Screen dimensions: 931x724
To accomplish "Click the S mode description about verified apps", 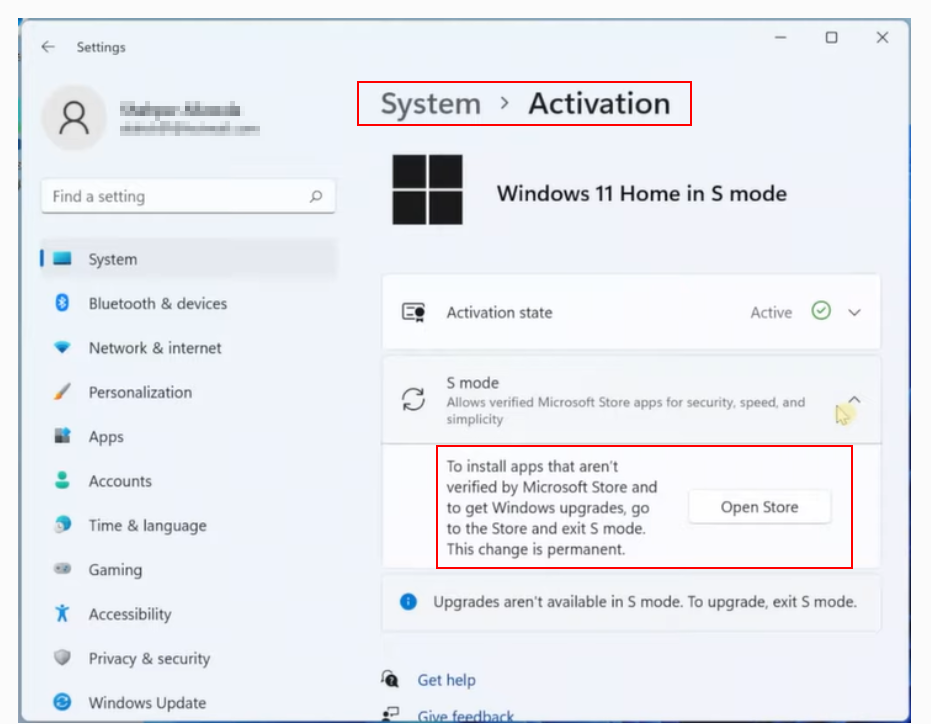I will coord(626,410).
